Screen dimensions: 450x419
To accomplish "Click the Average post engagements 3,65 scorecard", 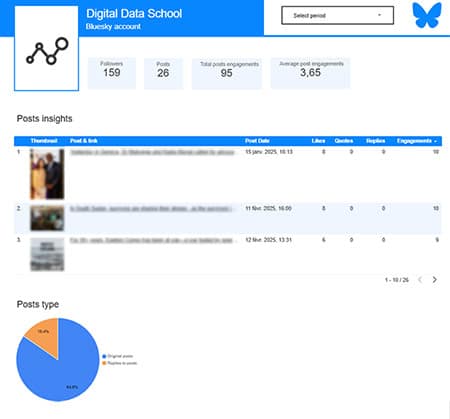I will coord(310,73).
